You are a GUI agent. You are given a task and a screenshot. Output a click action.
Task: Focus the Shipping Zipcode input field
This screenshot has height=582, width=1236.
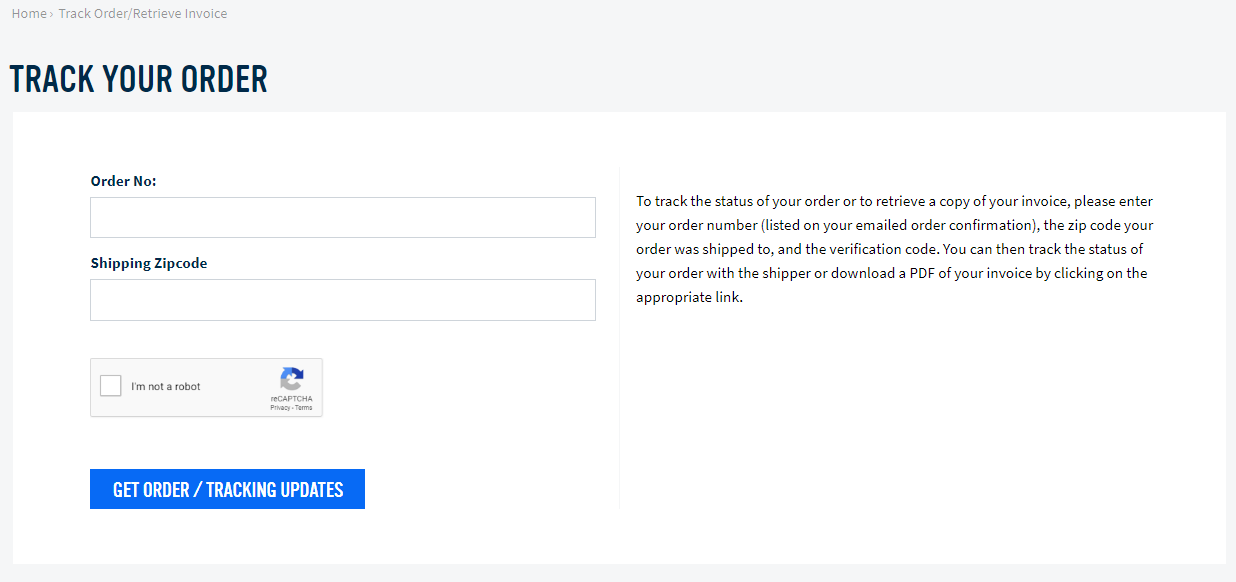point(343,300)
